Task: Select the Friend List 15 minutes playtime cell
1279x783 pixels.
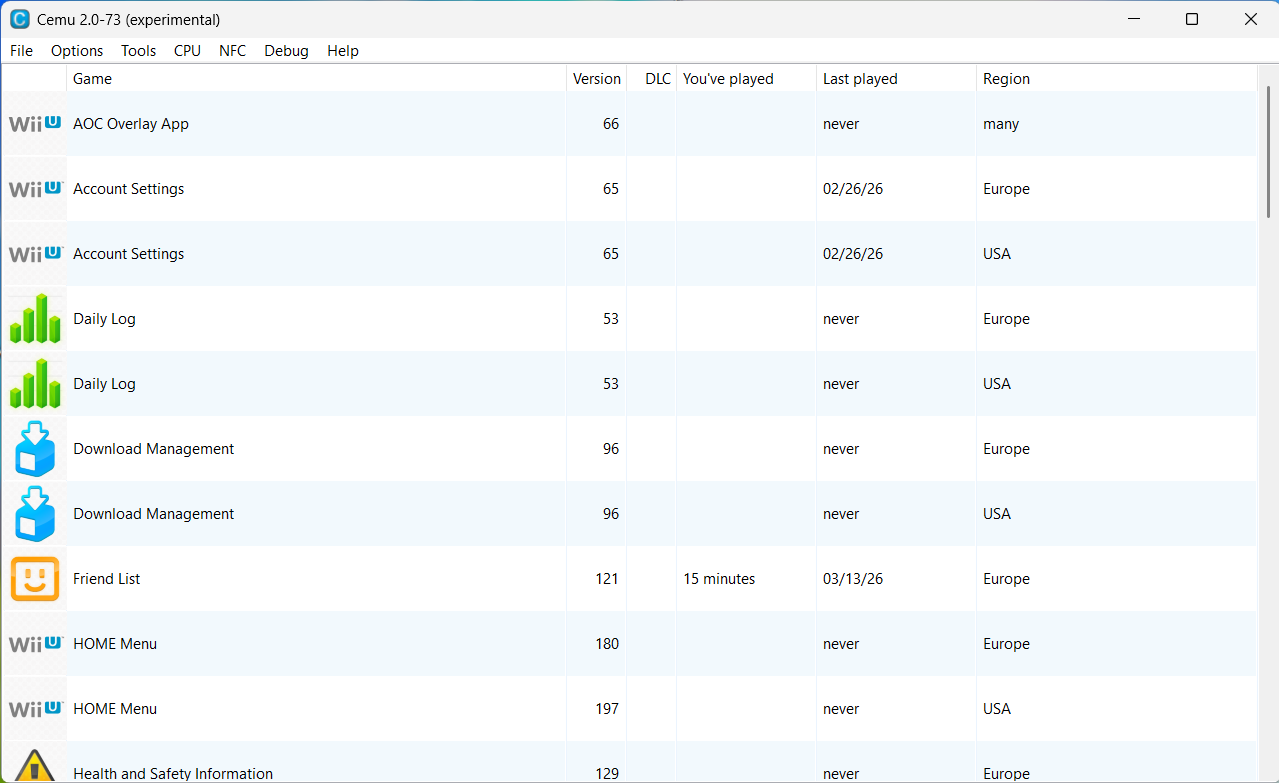Action: tap(719, 579)
